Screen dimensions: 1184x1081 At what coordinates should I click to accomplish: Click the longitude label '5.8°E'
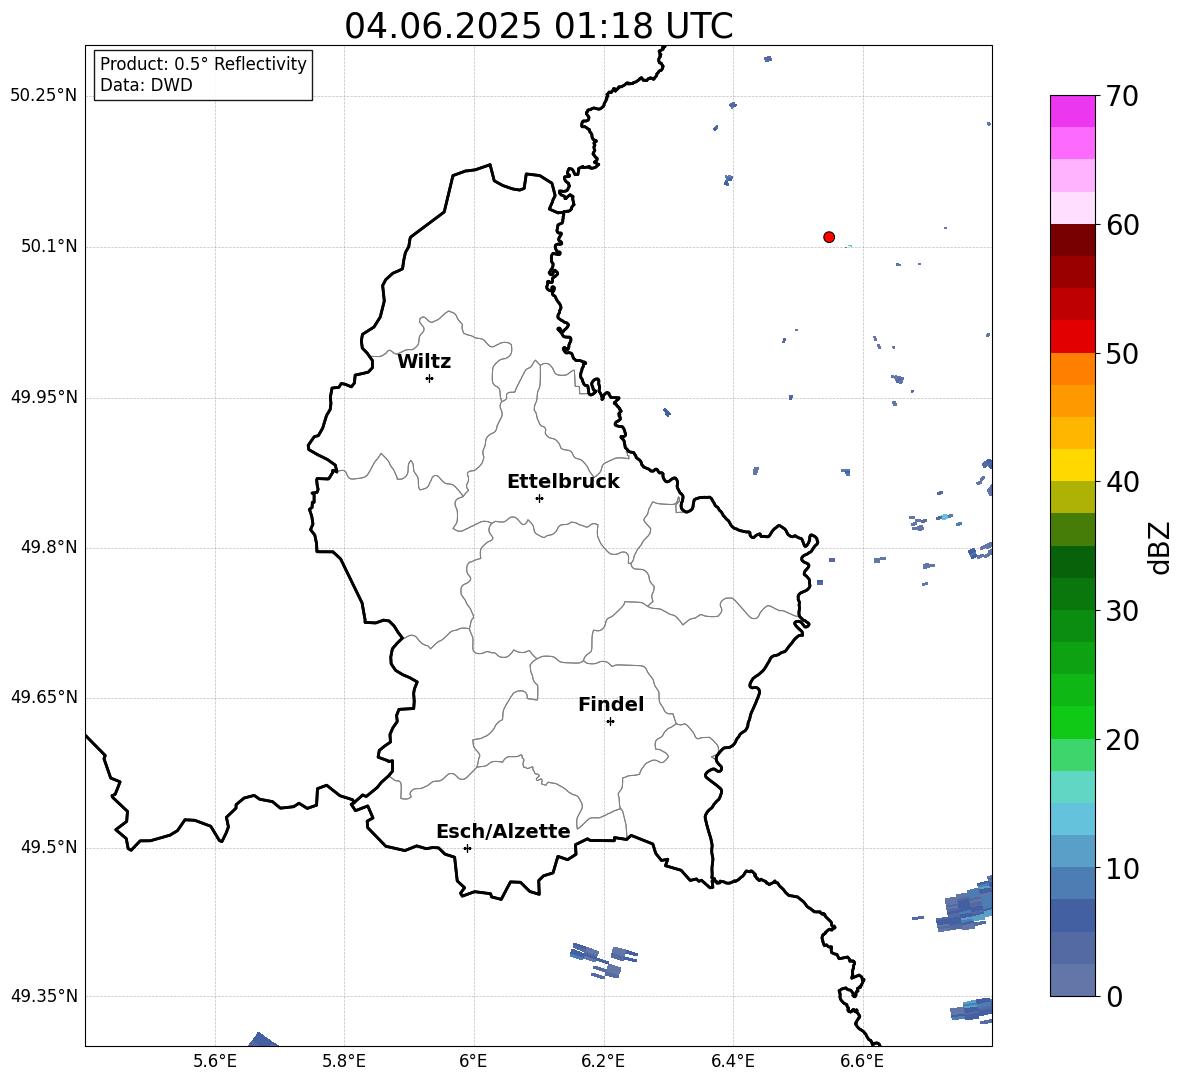tap(344, 1061)
